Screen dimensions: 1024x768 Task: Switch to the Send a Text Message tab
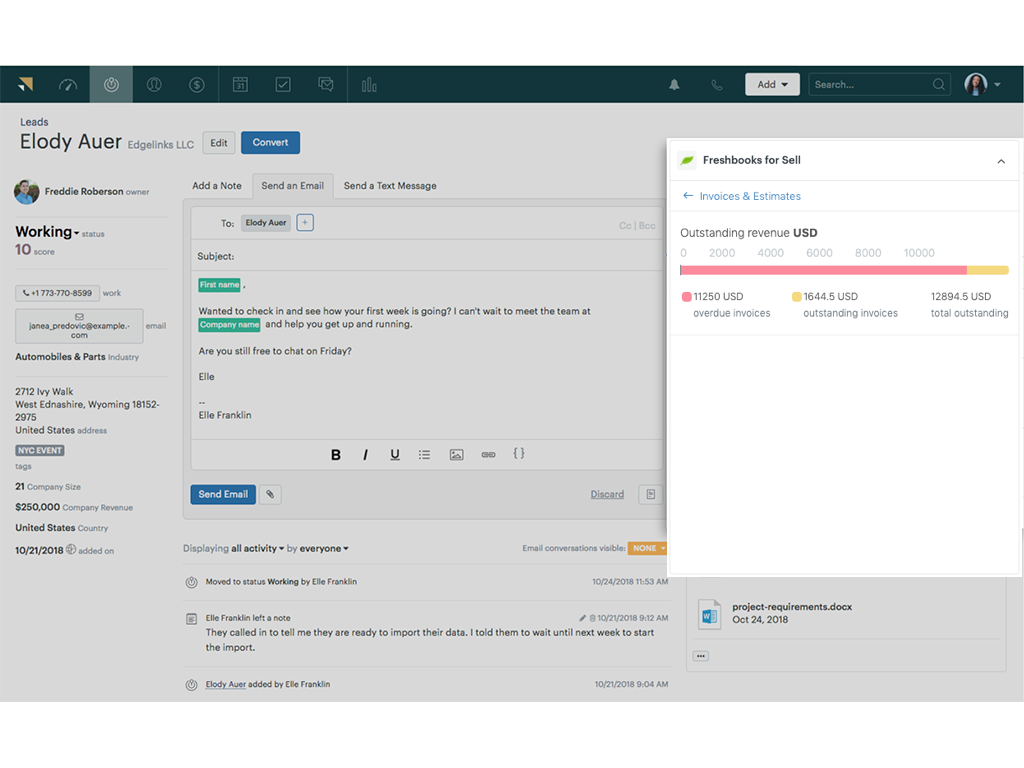click(x=390, y=186)
